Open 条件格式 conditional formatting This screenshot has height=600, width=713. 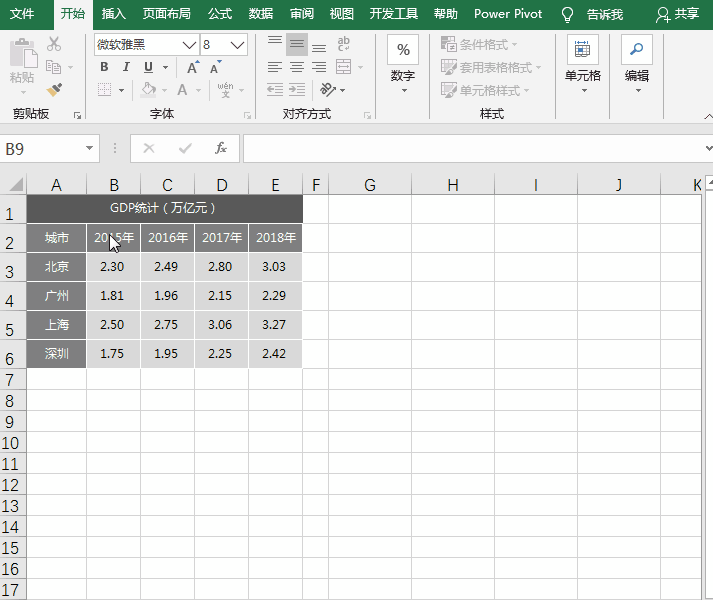coord(479,44)
